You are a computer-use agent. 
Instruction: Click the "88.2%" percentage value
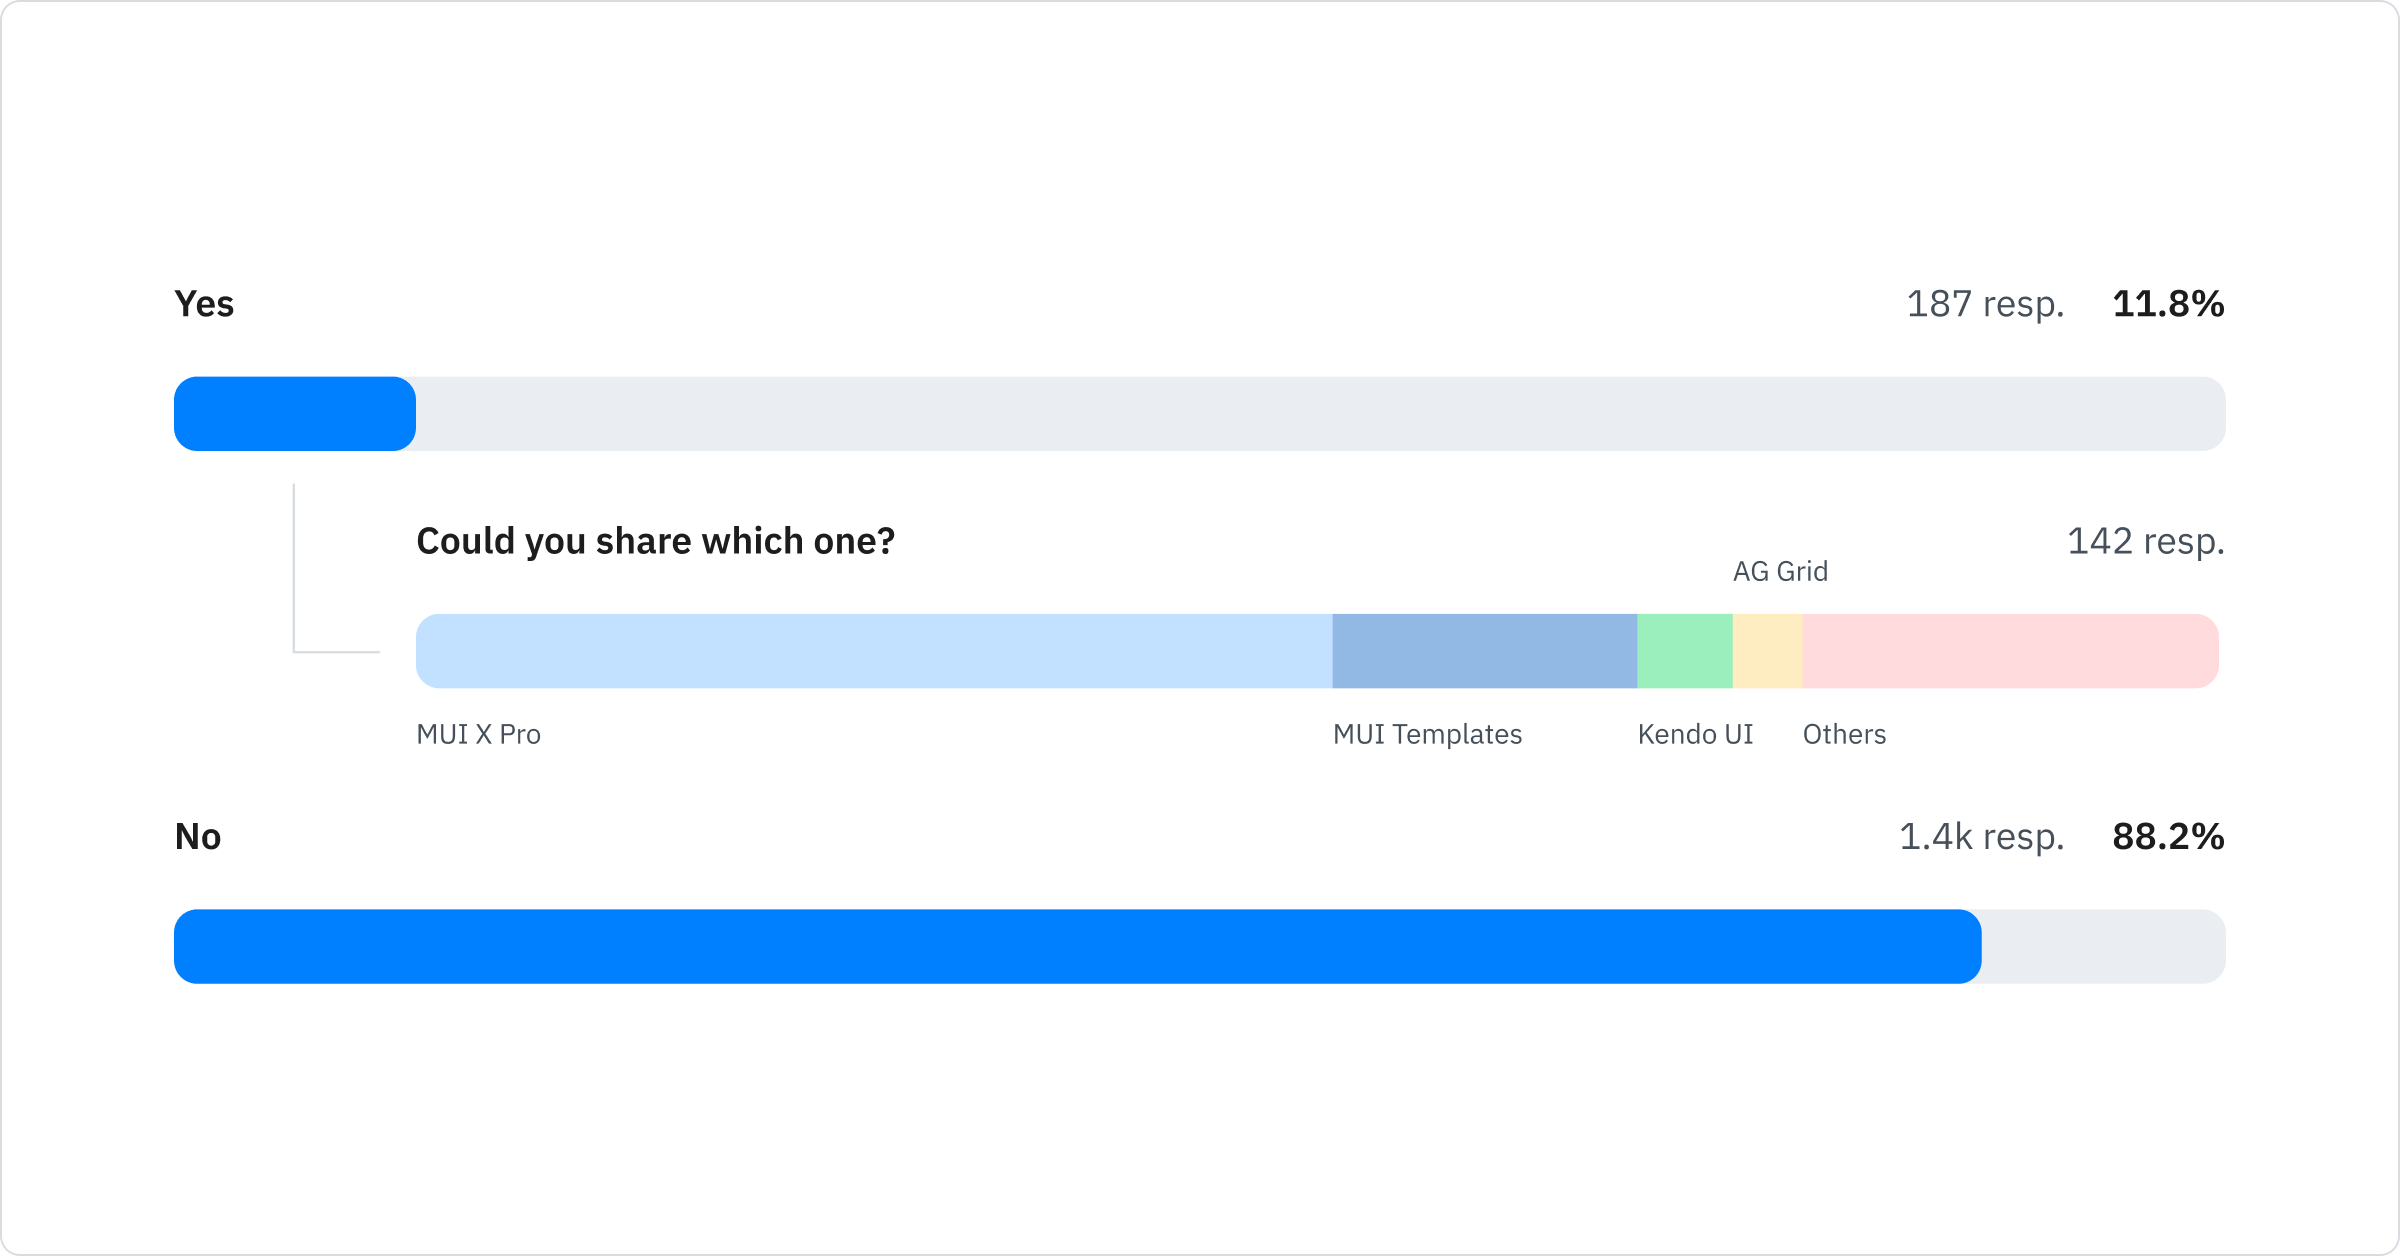pos(2168,837)
